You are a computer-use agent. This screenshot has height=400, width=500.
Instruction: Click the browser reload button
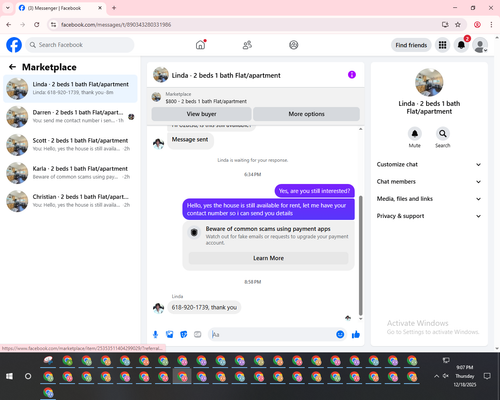37,25
